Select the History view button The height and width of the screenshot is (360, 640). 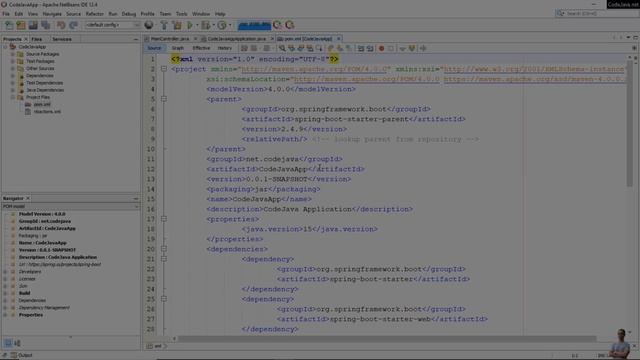224,48
